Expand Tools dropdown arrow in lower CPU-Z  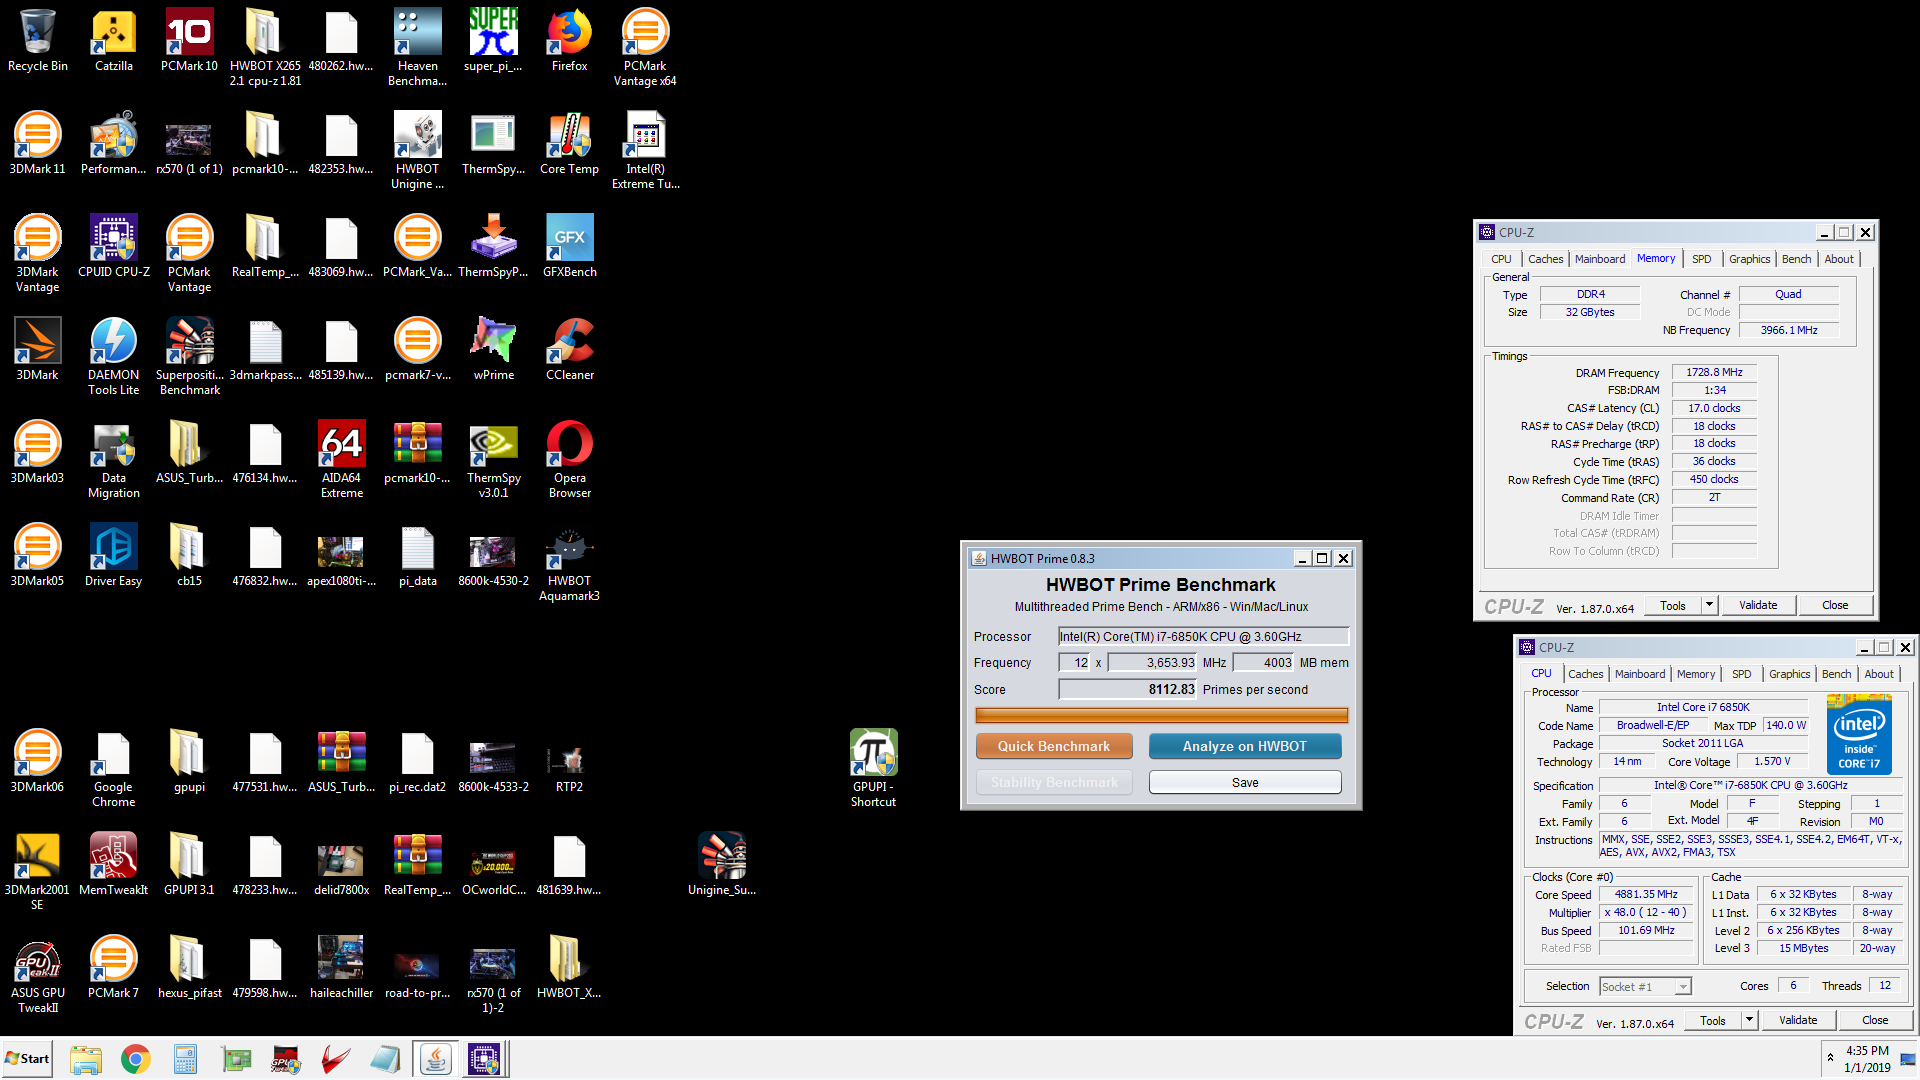pyautogui.click(x=1749, y=1020)
